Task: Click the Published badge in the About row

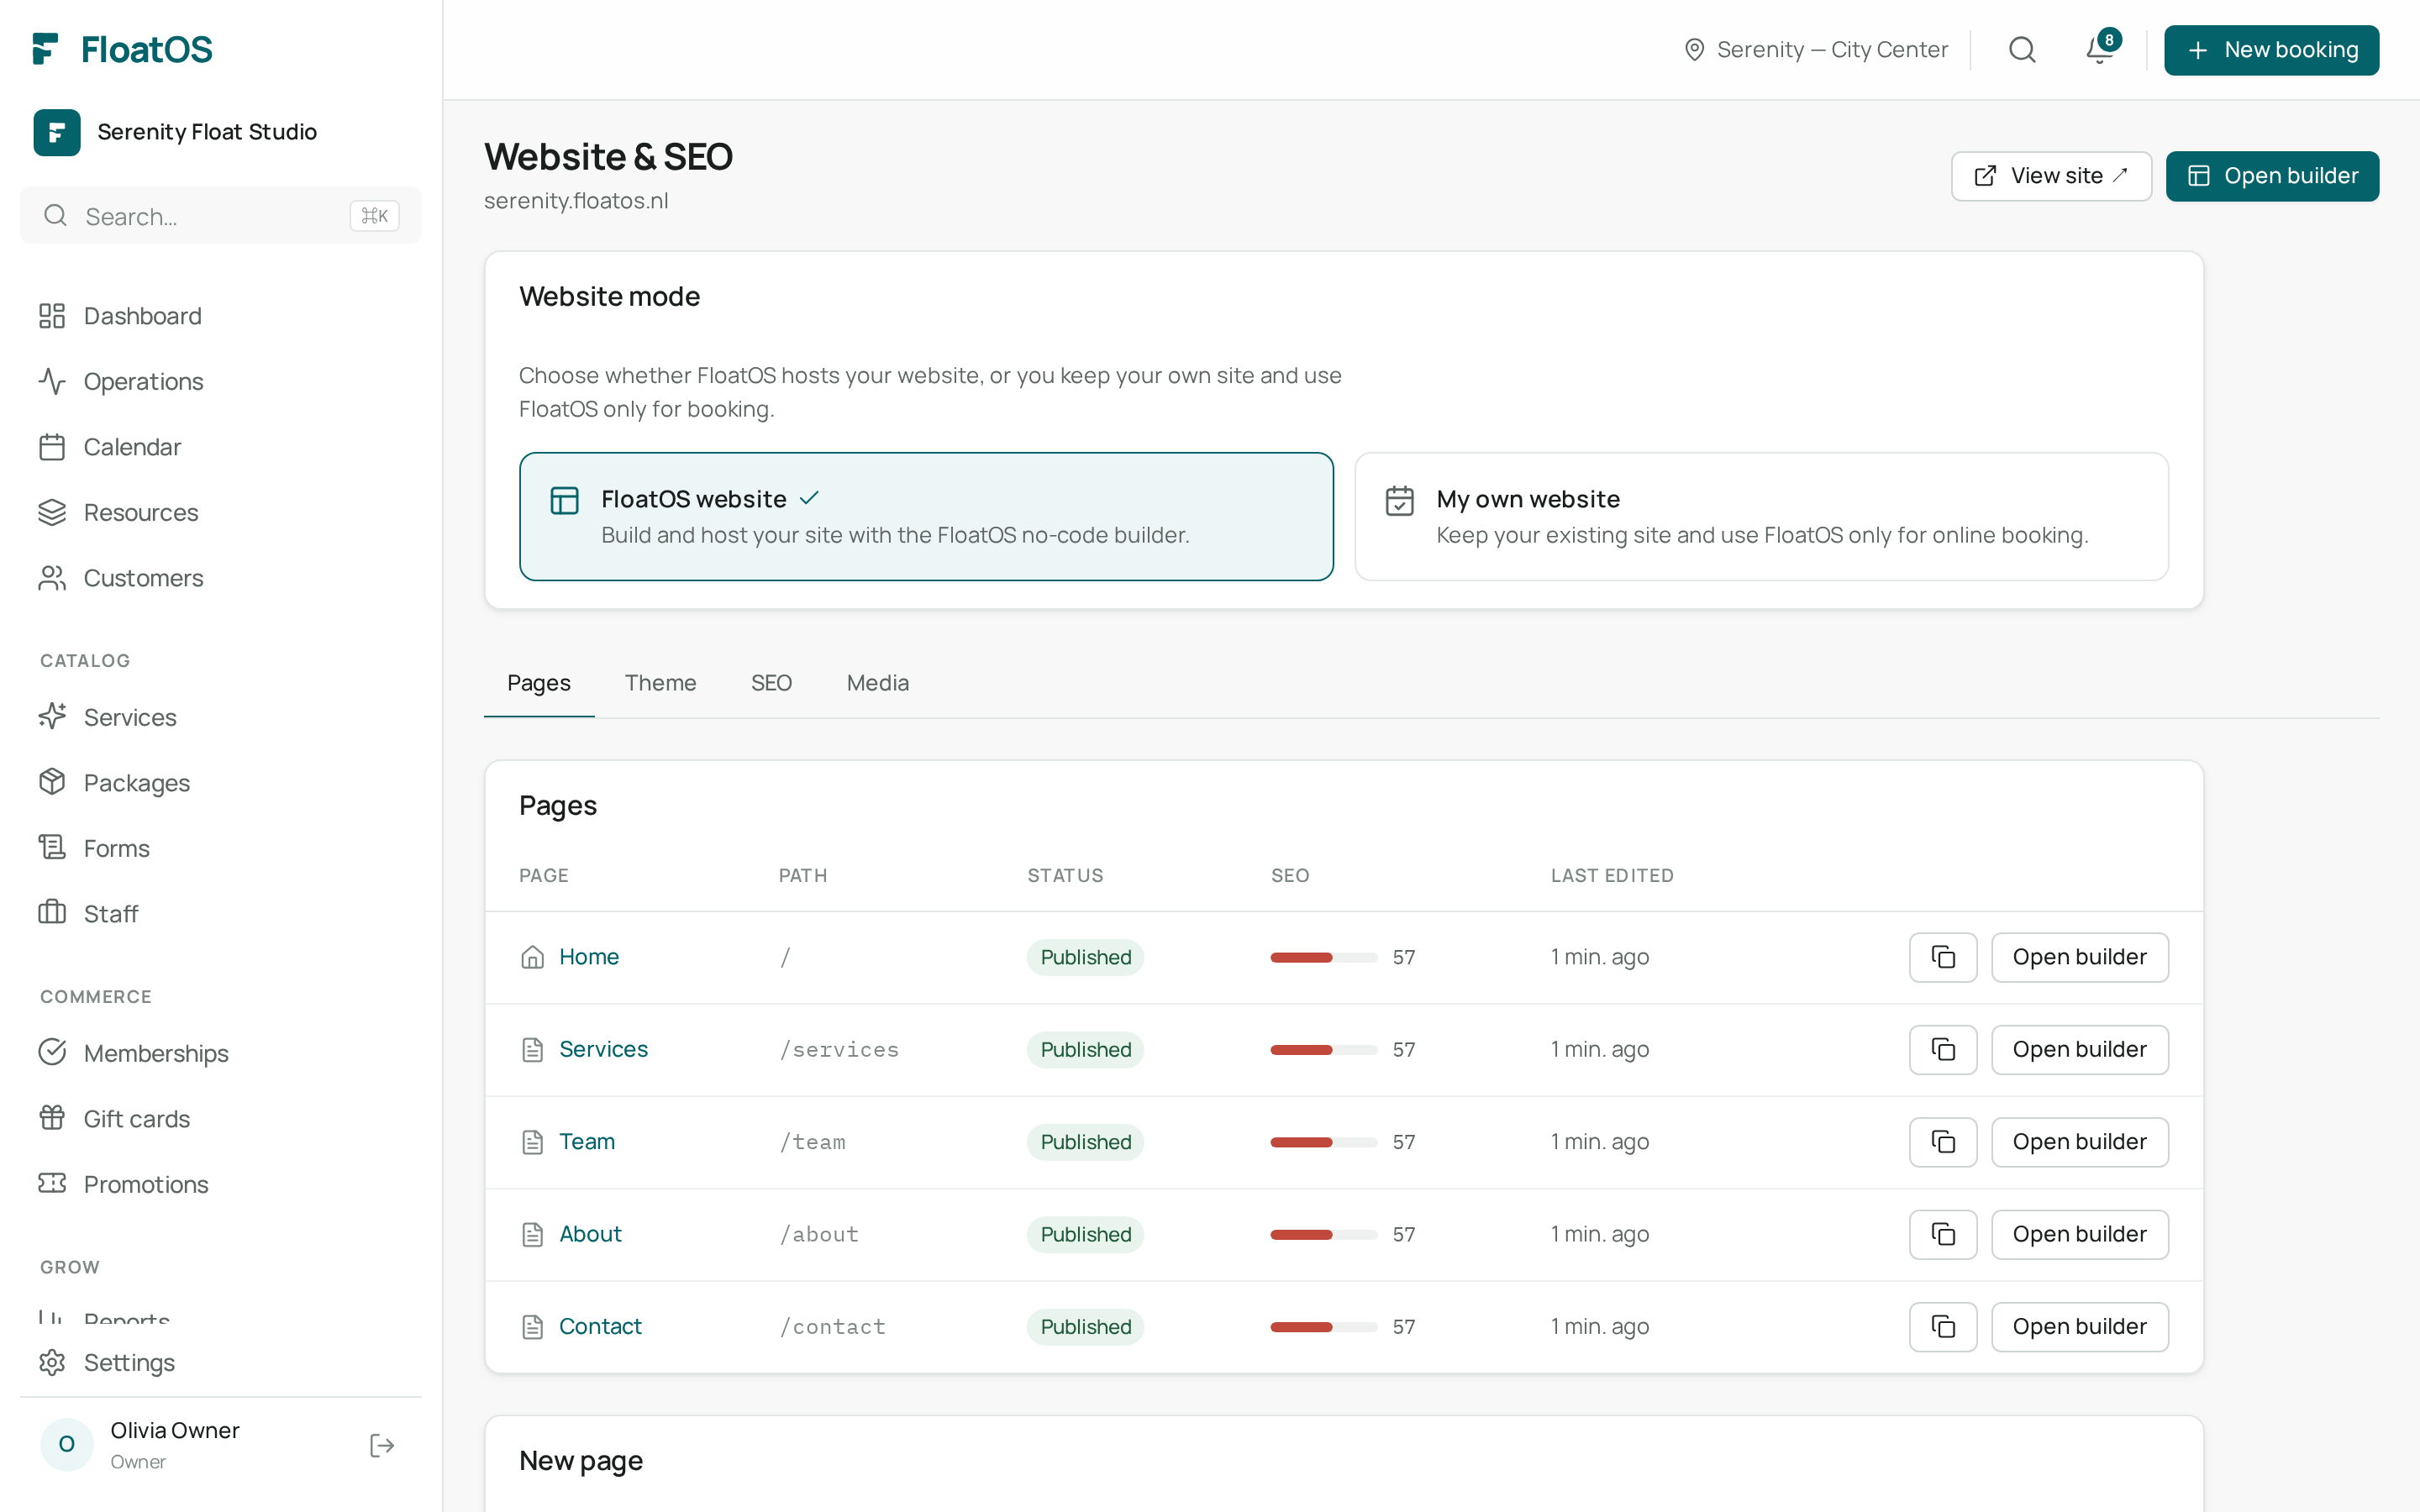Action: pos(1085,1234)
